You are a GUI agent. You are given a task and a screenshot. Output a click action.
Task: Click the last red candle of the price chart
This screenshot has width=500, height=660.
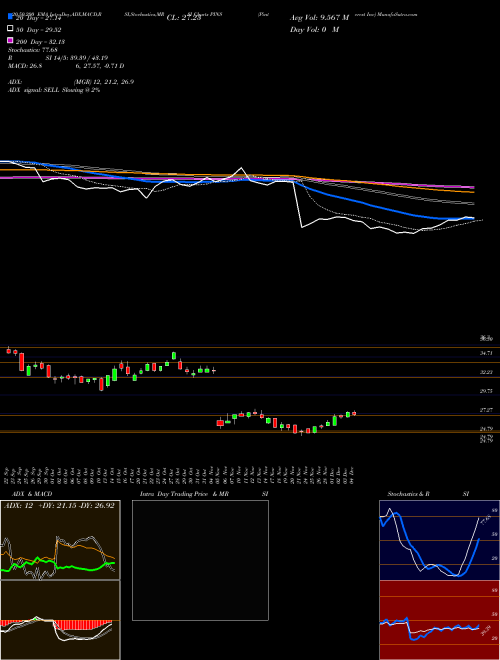(x=354, y=413)
